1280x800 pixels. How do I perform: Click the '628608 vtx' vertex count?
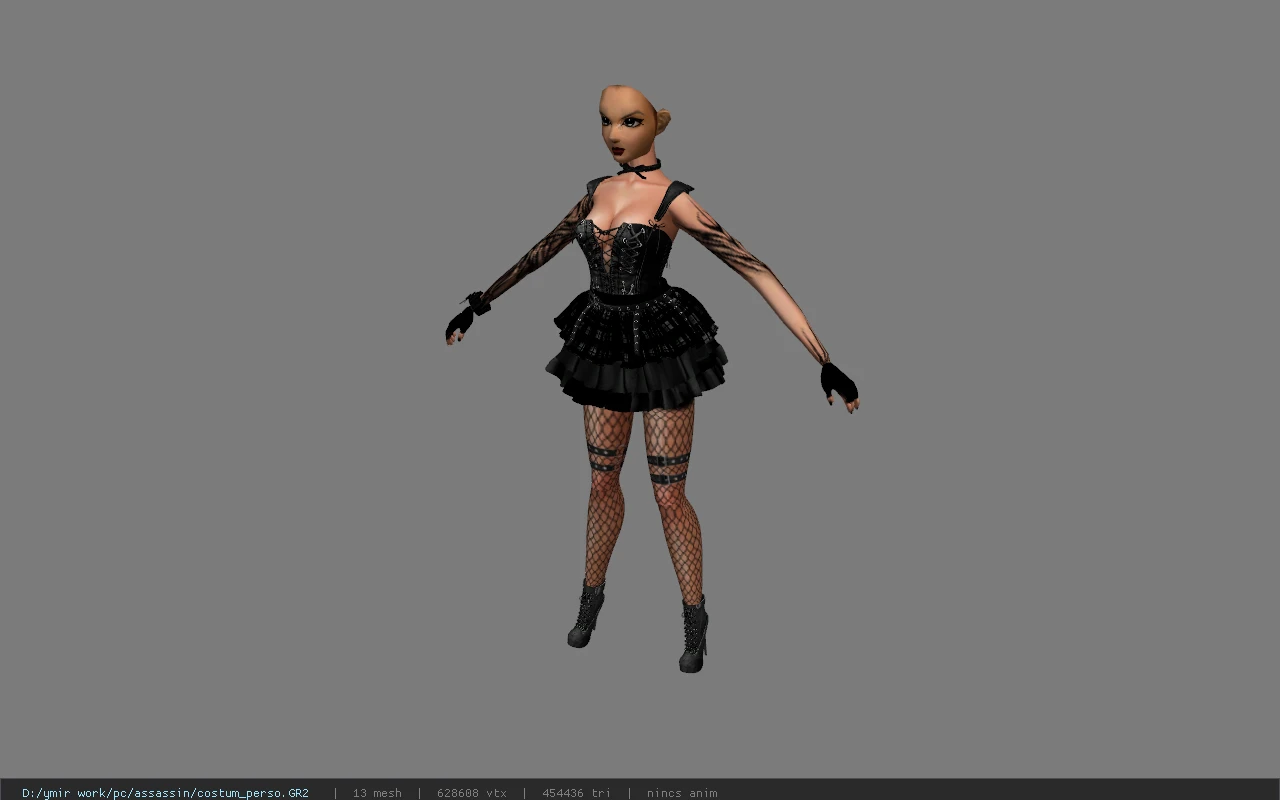[472, 793]
